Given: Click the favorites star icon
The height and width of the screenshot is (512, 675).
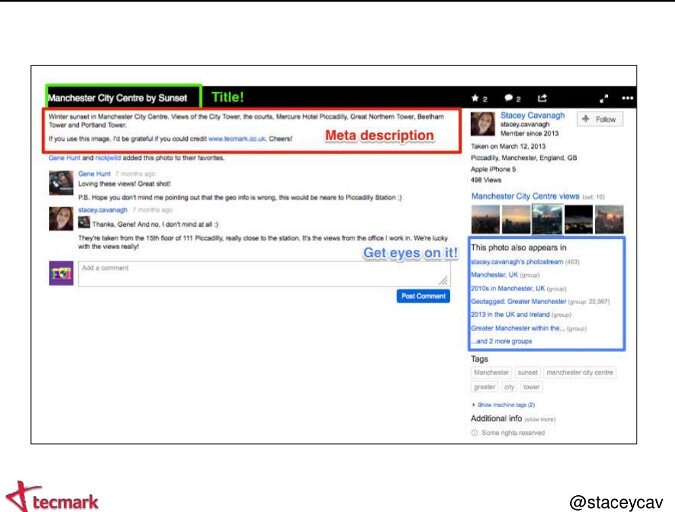Looking at the screenshot, I should click(475, 98).
